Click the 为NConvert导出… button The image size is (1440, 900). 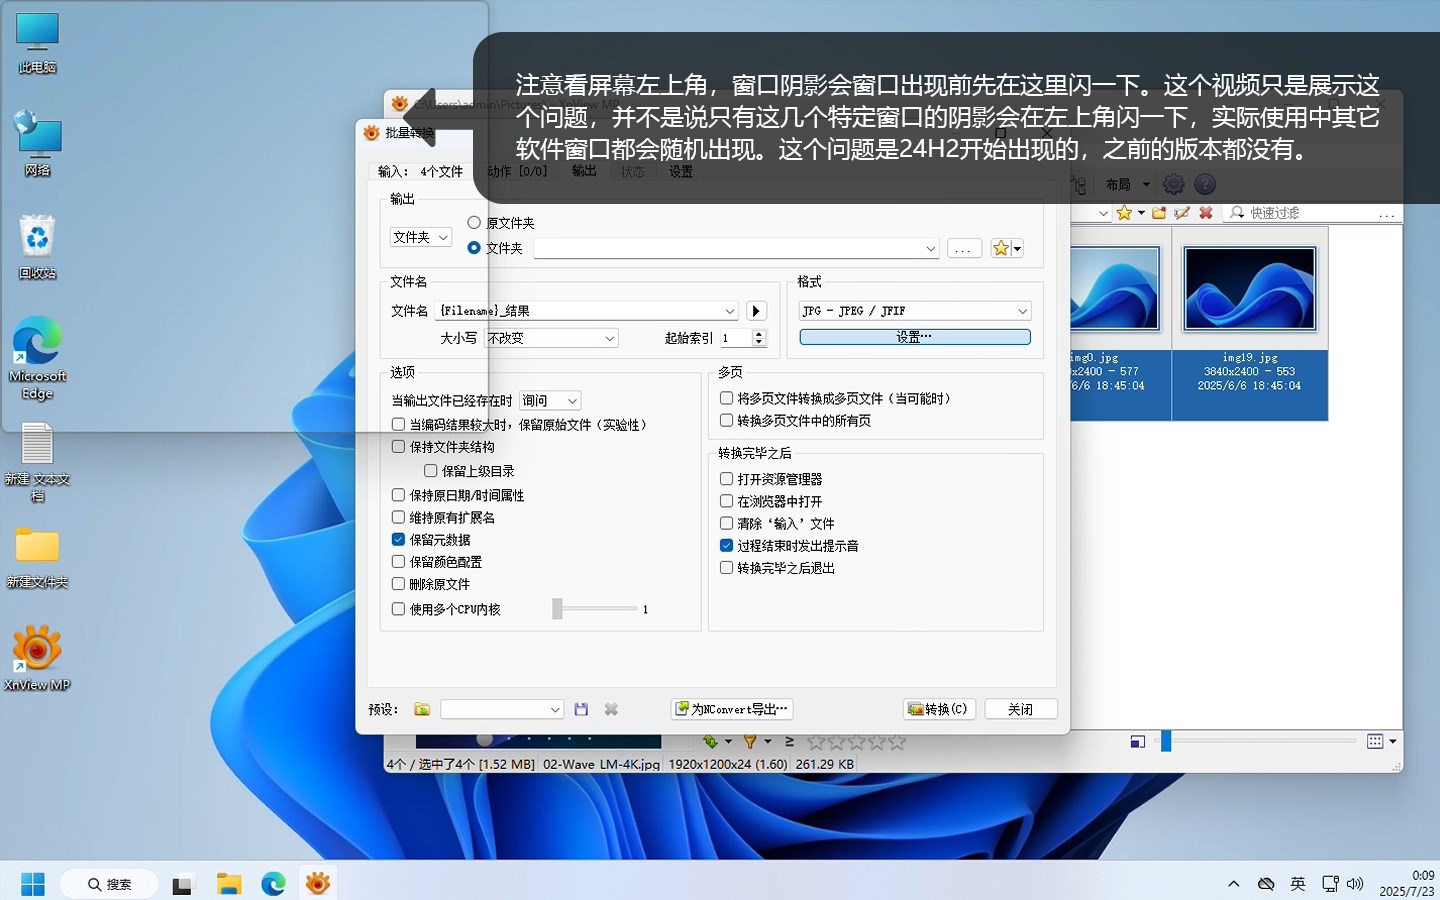click(x=732, y=709)
